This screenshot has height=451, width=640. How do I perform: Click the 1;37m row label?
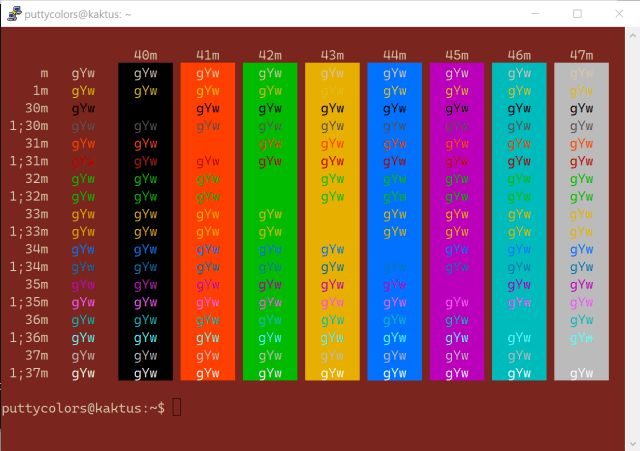[29, 373]
